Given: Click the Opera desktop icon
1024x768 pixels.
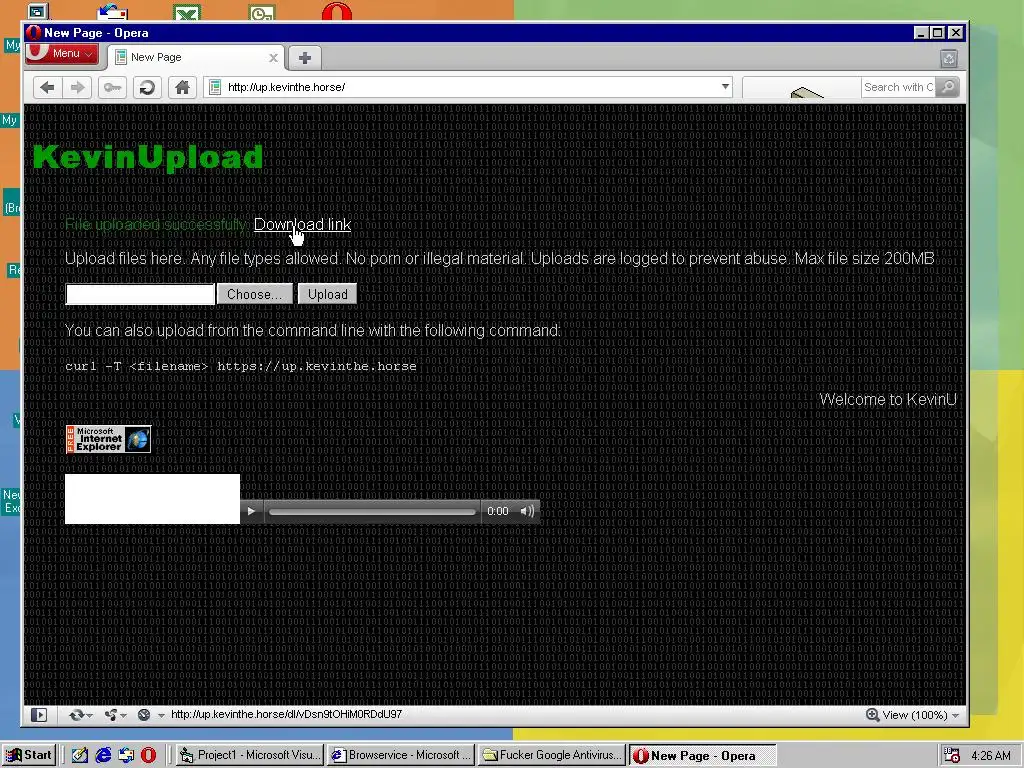Looking at the screenshot, I should point(337,12).
